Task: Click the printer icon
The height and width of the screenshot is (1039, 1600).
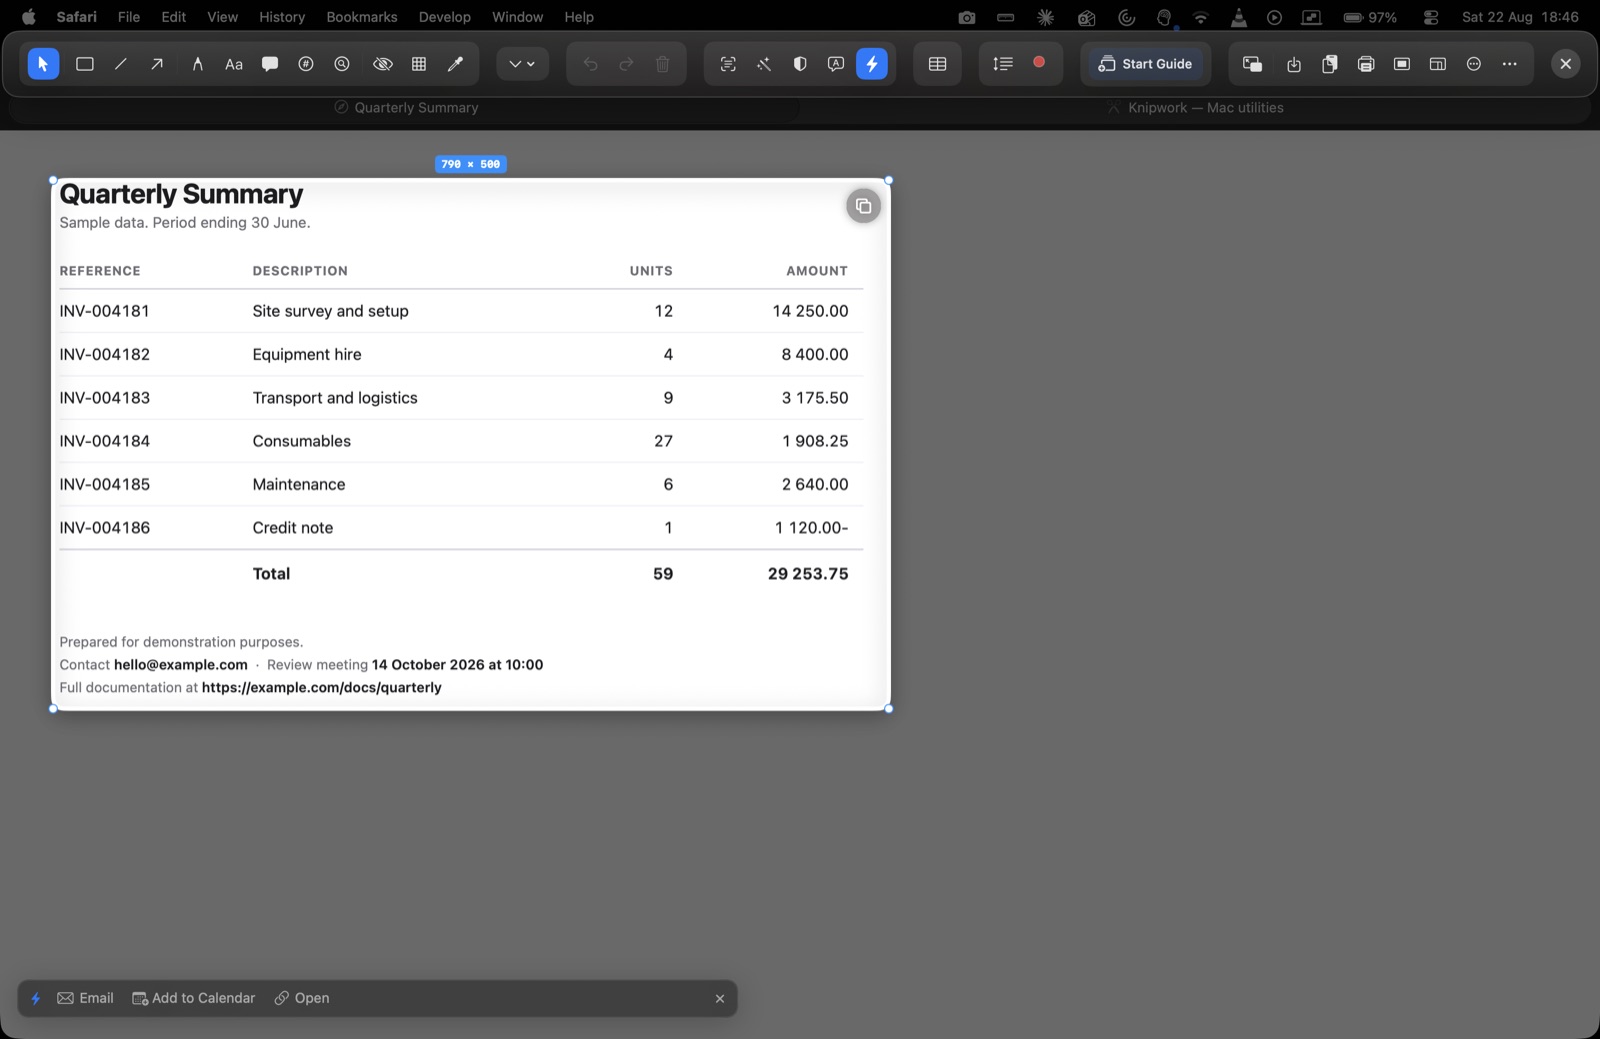Action: (x=1366, y=64)
